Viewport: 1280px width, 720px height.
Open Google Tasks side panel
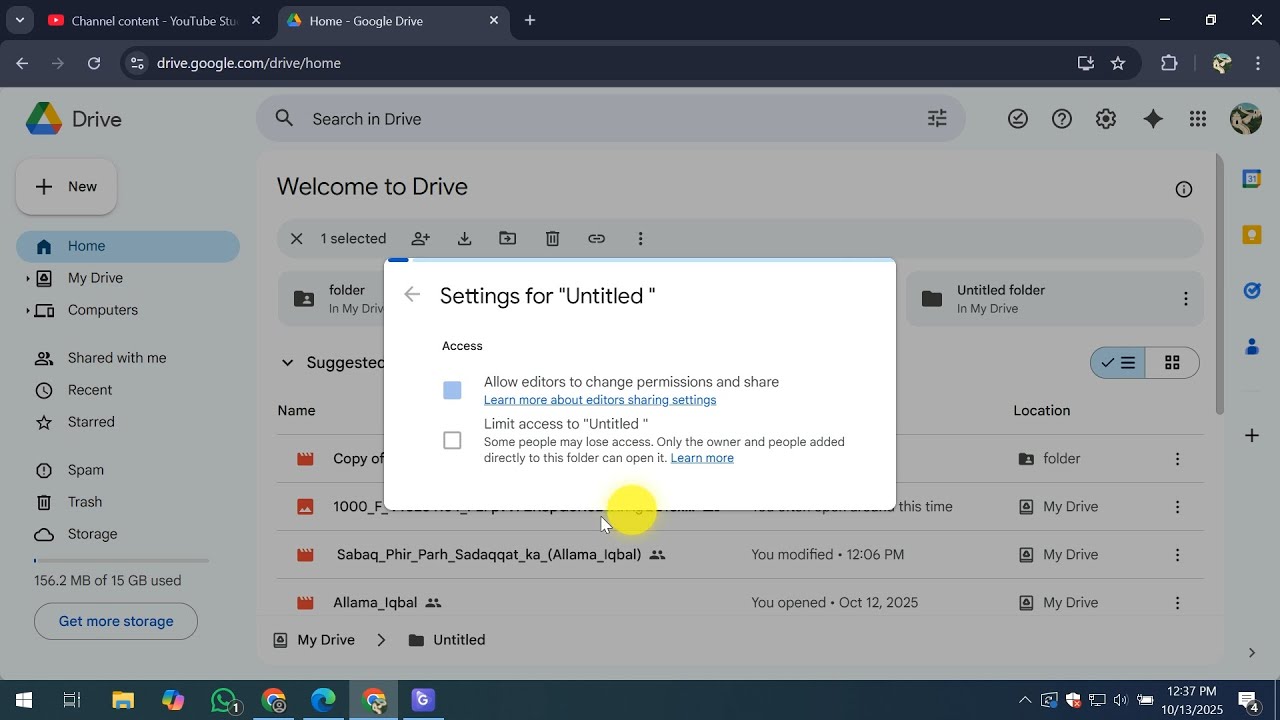1251,291
